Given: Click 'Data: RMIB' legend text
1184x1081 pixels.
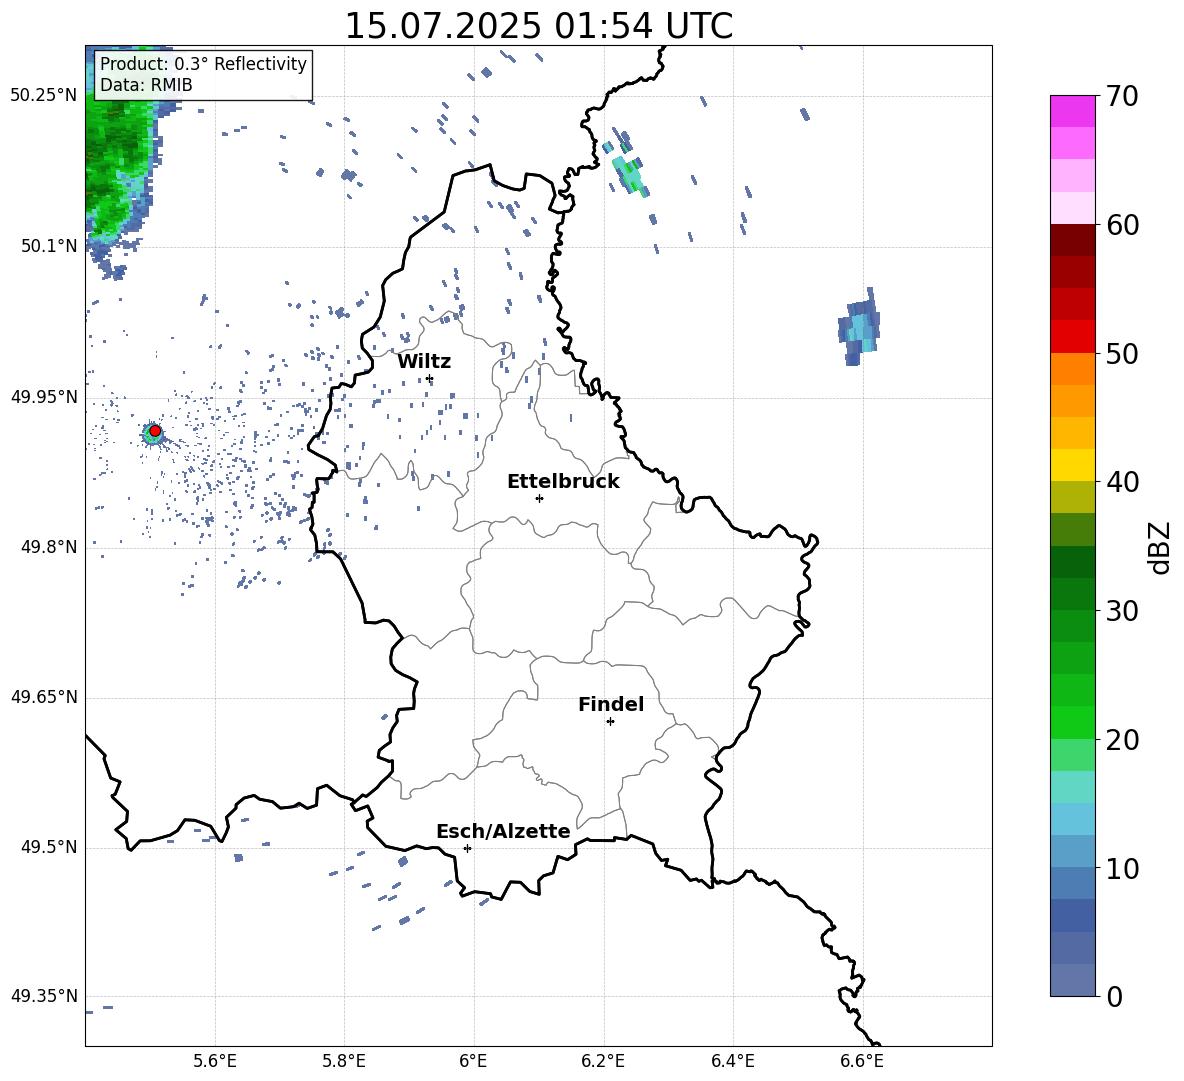Looking at the screenshot, I should tap(146, 85).
